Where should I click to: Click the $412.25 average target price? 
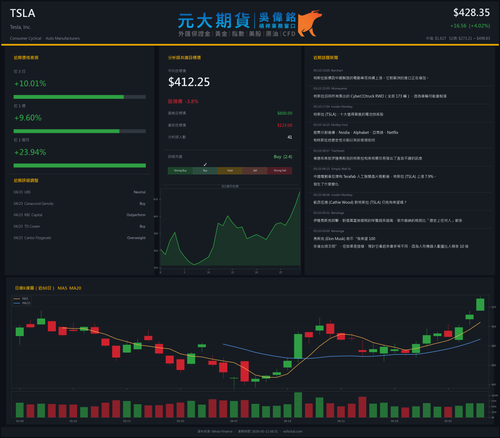(x=189, y=82)
